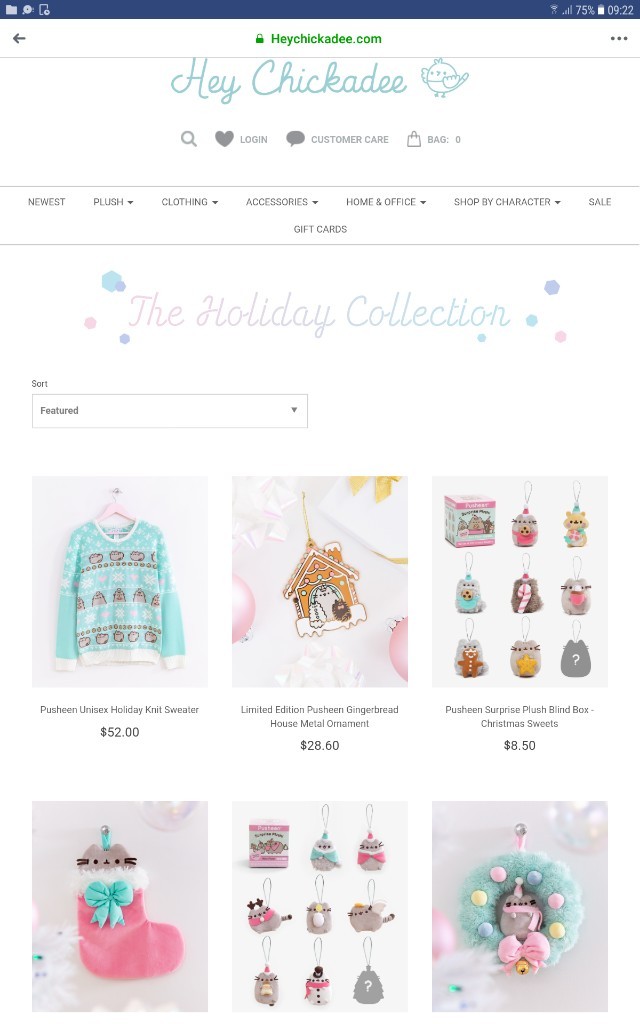Click the back arrow icon
The width and height of the screenshot is (640, 1024).
20,39
